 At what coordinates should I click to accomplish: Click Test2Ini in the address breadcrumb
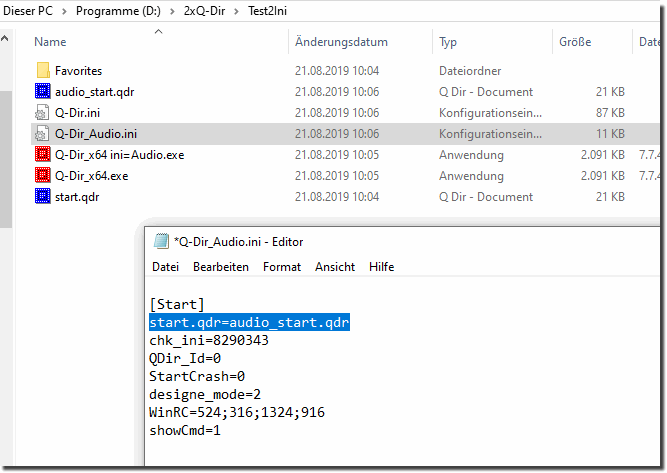click(268, 11)
